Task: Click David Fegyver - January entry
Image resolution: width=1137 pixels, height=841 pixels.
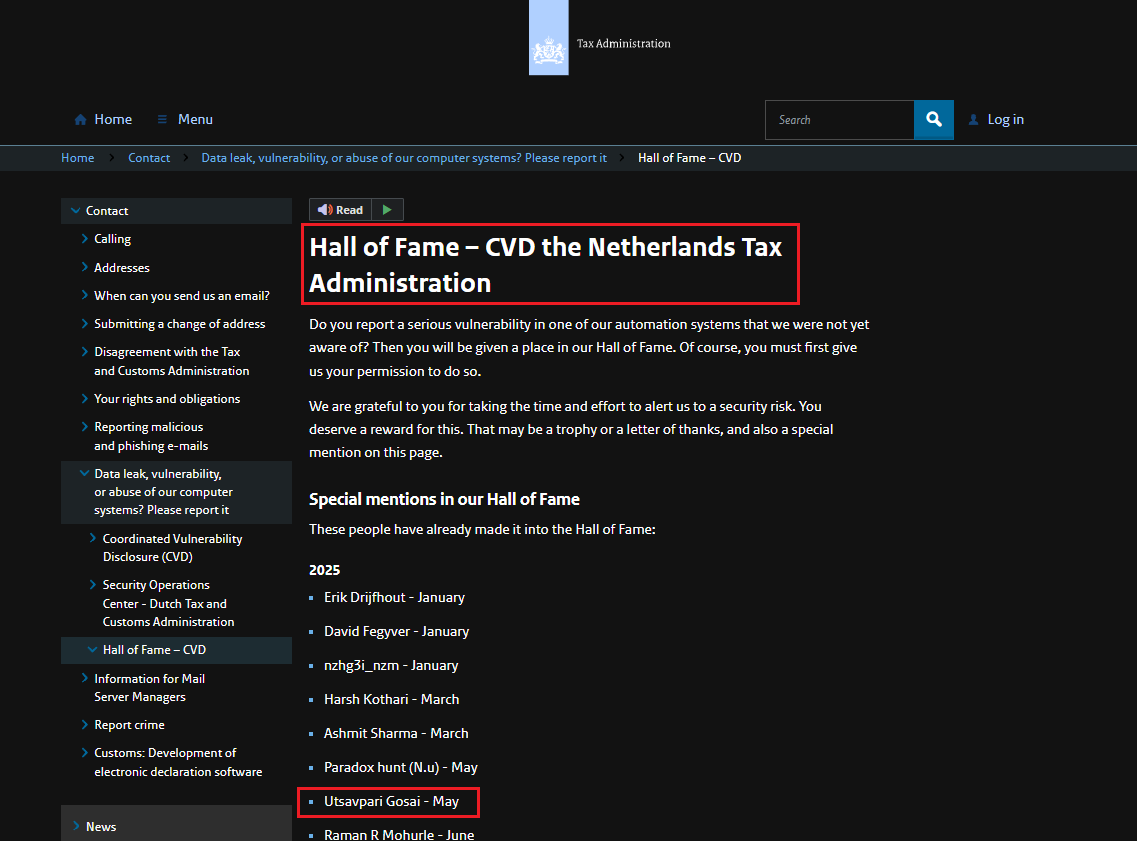Action: coord(397,631)
